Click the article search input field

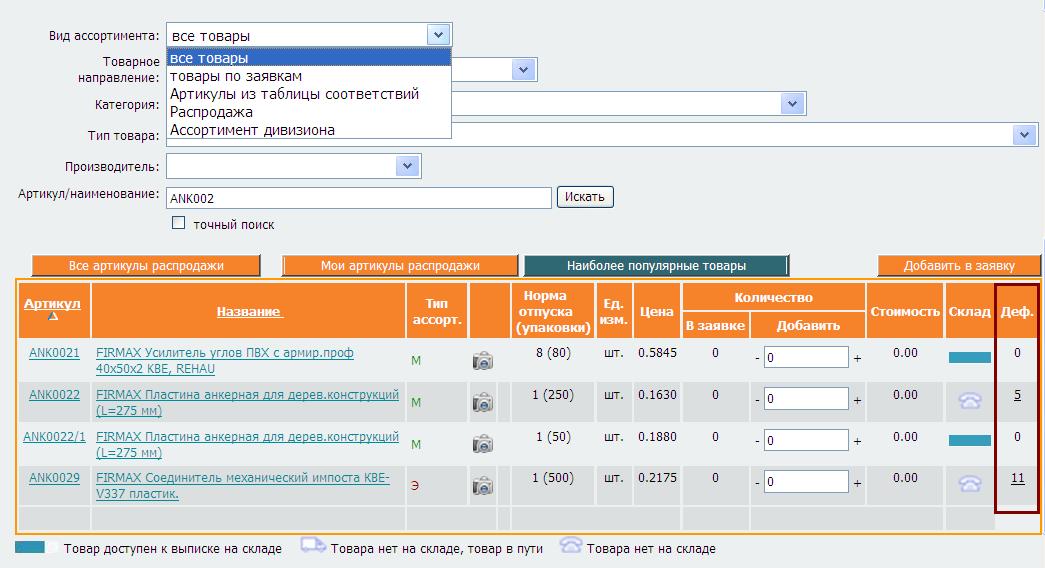coord(358,198)
